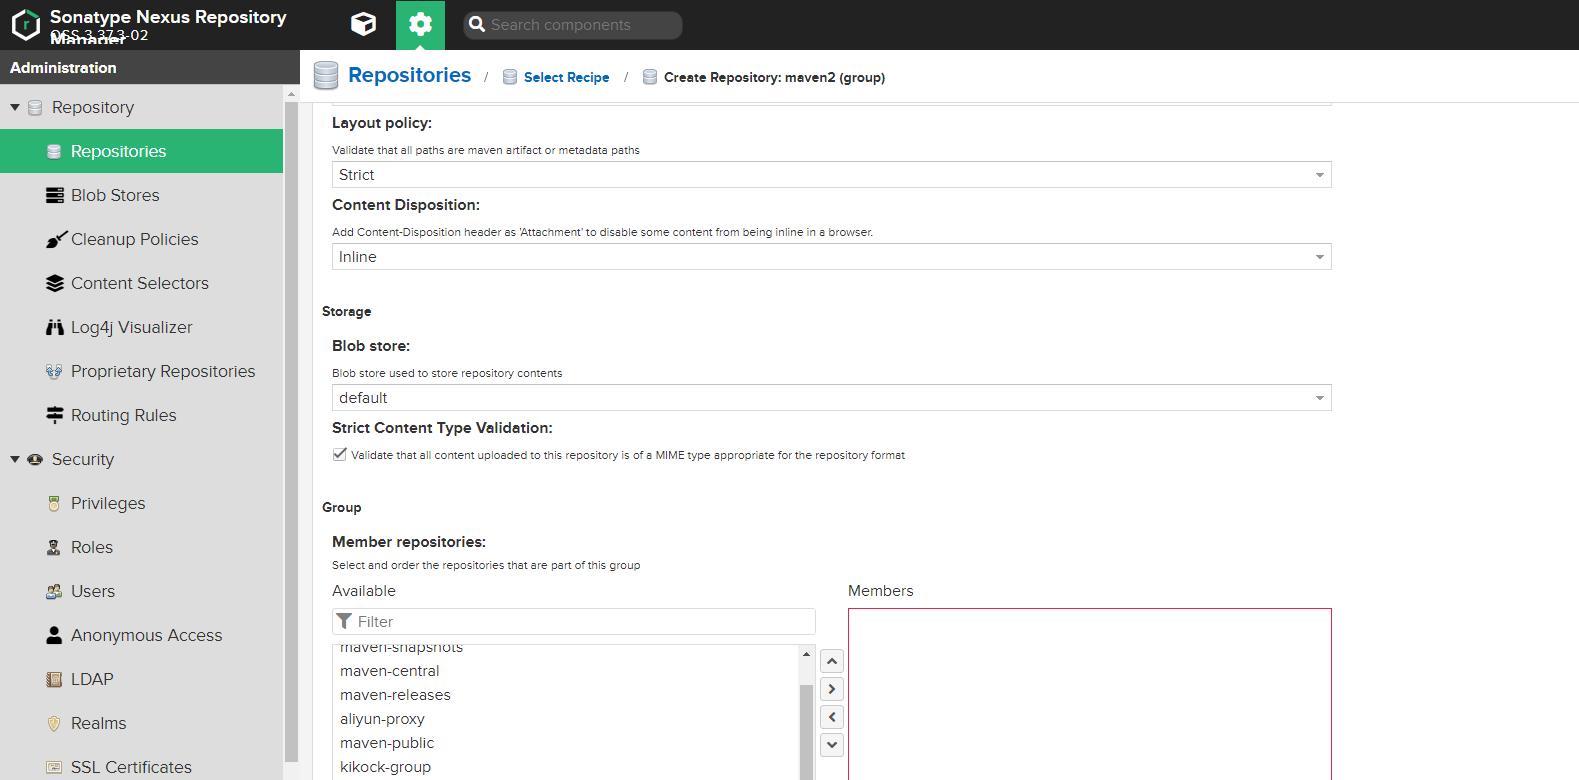Select maven-releases in Available list

click(x=566, y=695)
